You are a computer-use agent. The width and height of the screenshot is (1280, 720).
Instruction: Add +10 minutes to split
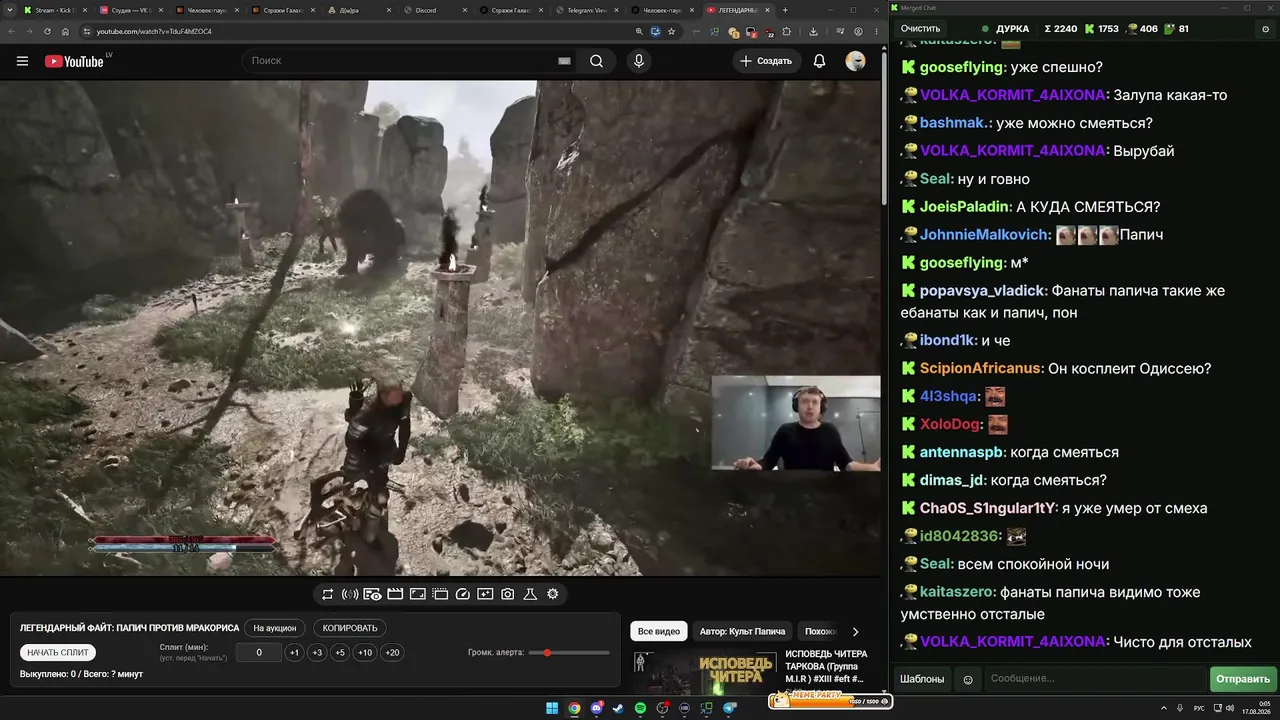click(x=365, y=653)
